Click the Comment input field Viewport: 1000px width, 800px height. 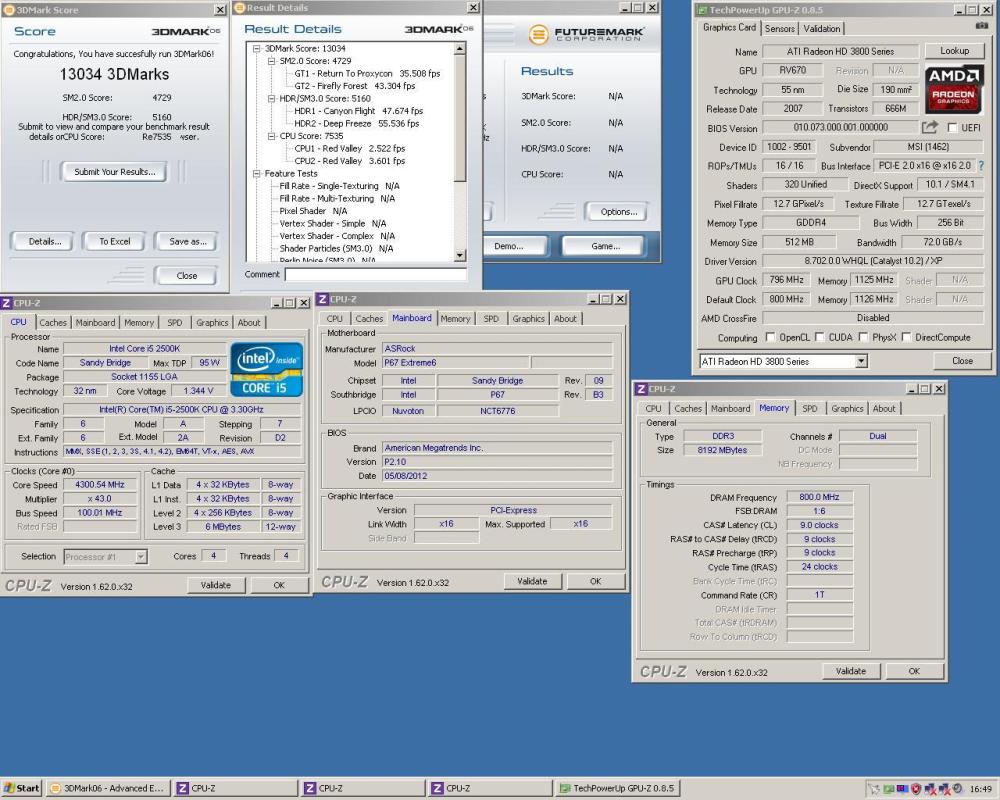[376, 274]
